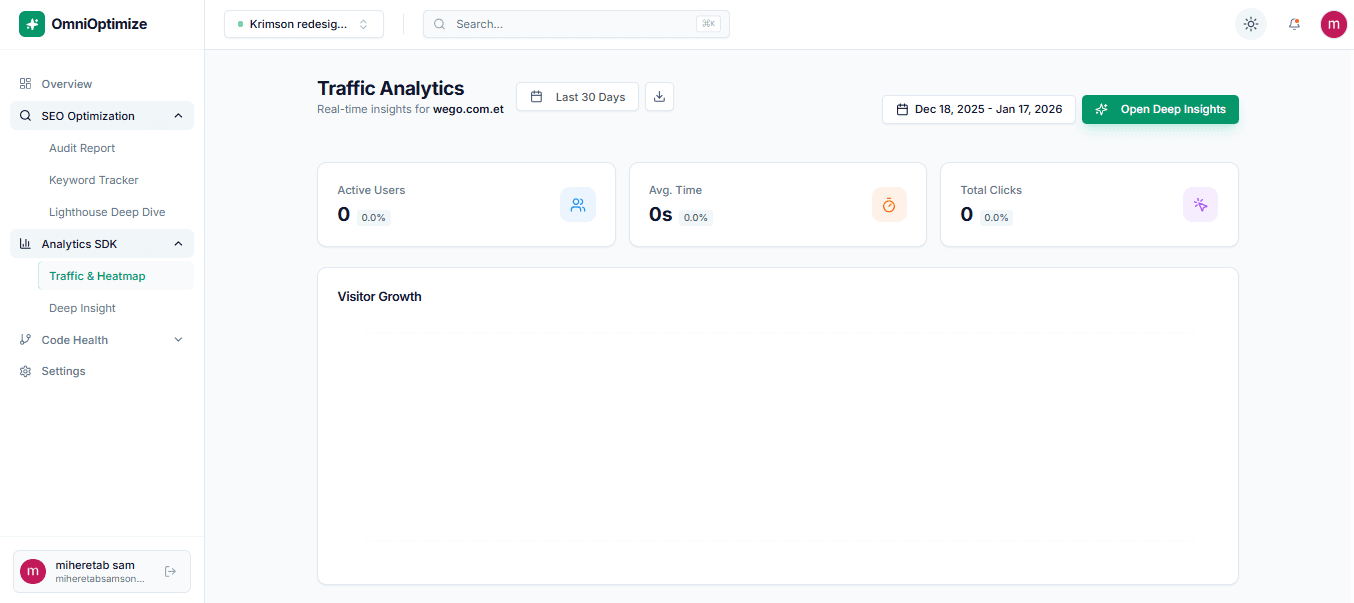The image size is (1354, 603).
Task: Open Deep Insight page
Action: pos(82,308)
